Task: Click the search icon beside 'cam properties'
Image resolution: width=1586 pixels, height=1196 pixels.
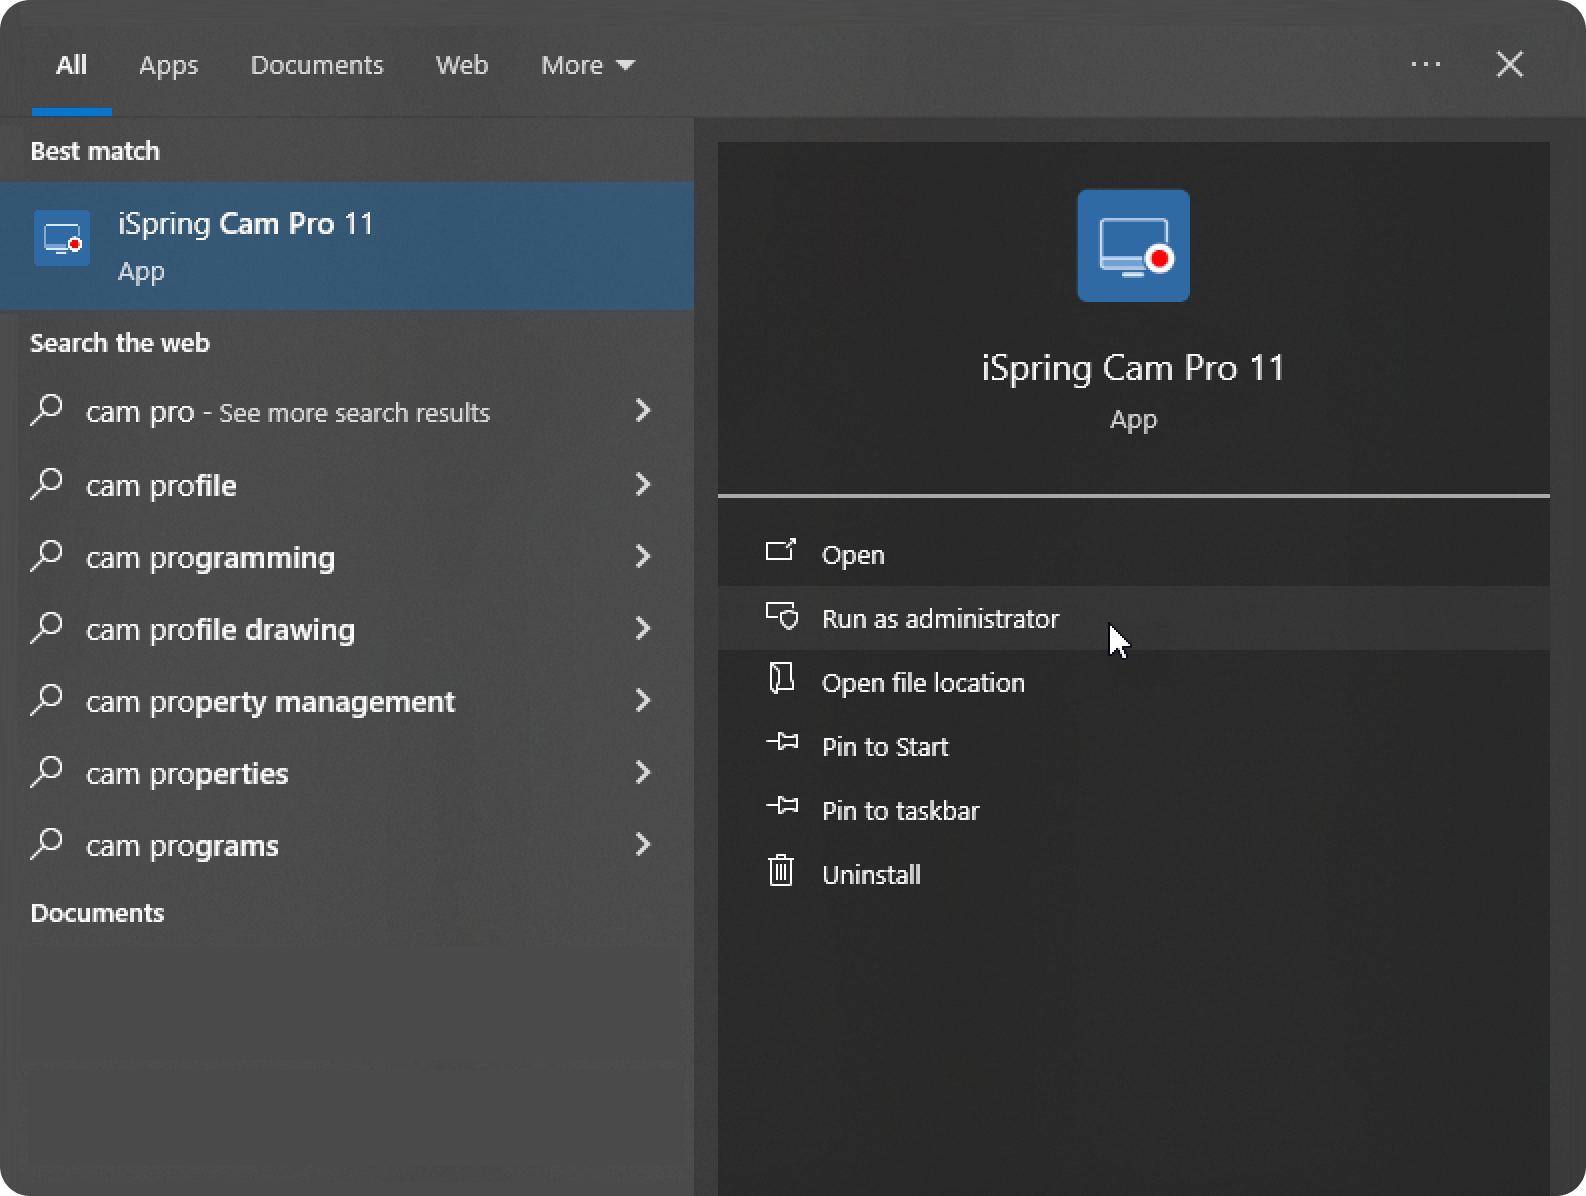Action: coord(47,771)
